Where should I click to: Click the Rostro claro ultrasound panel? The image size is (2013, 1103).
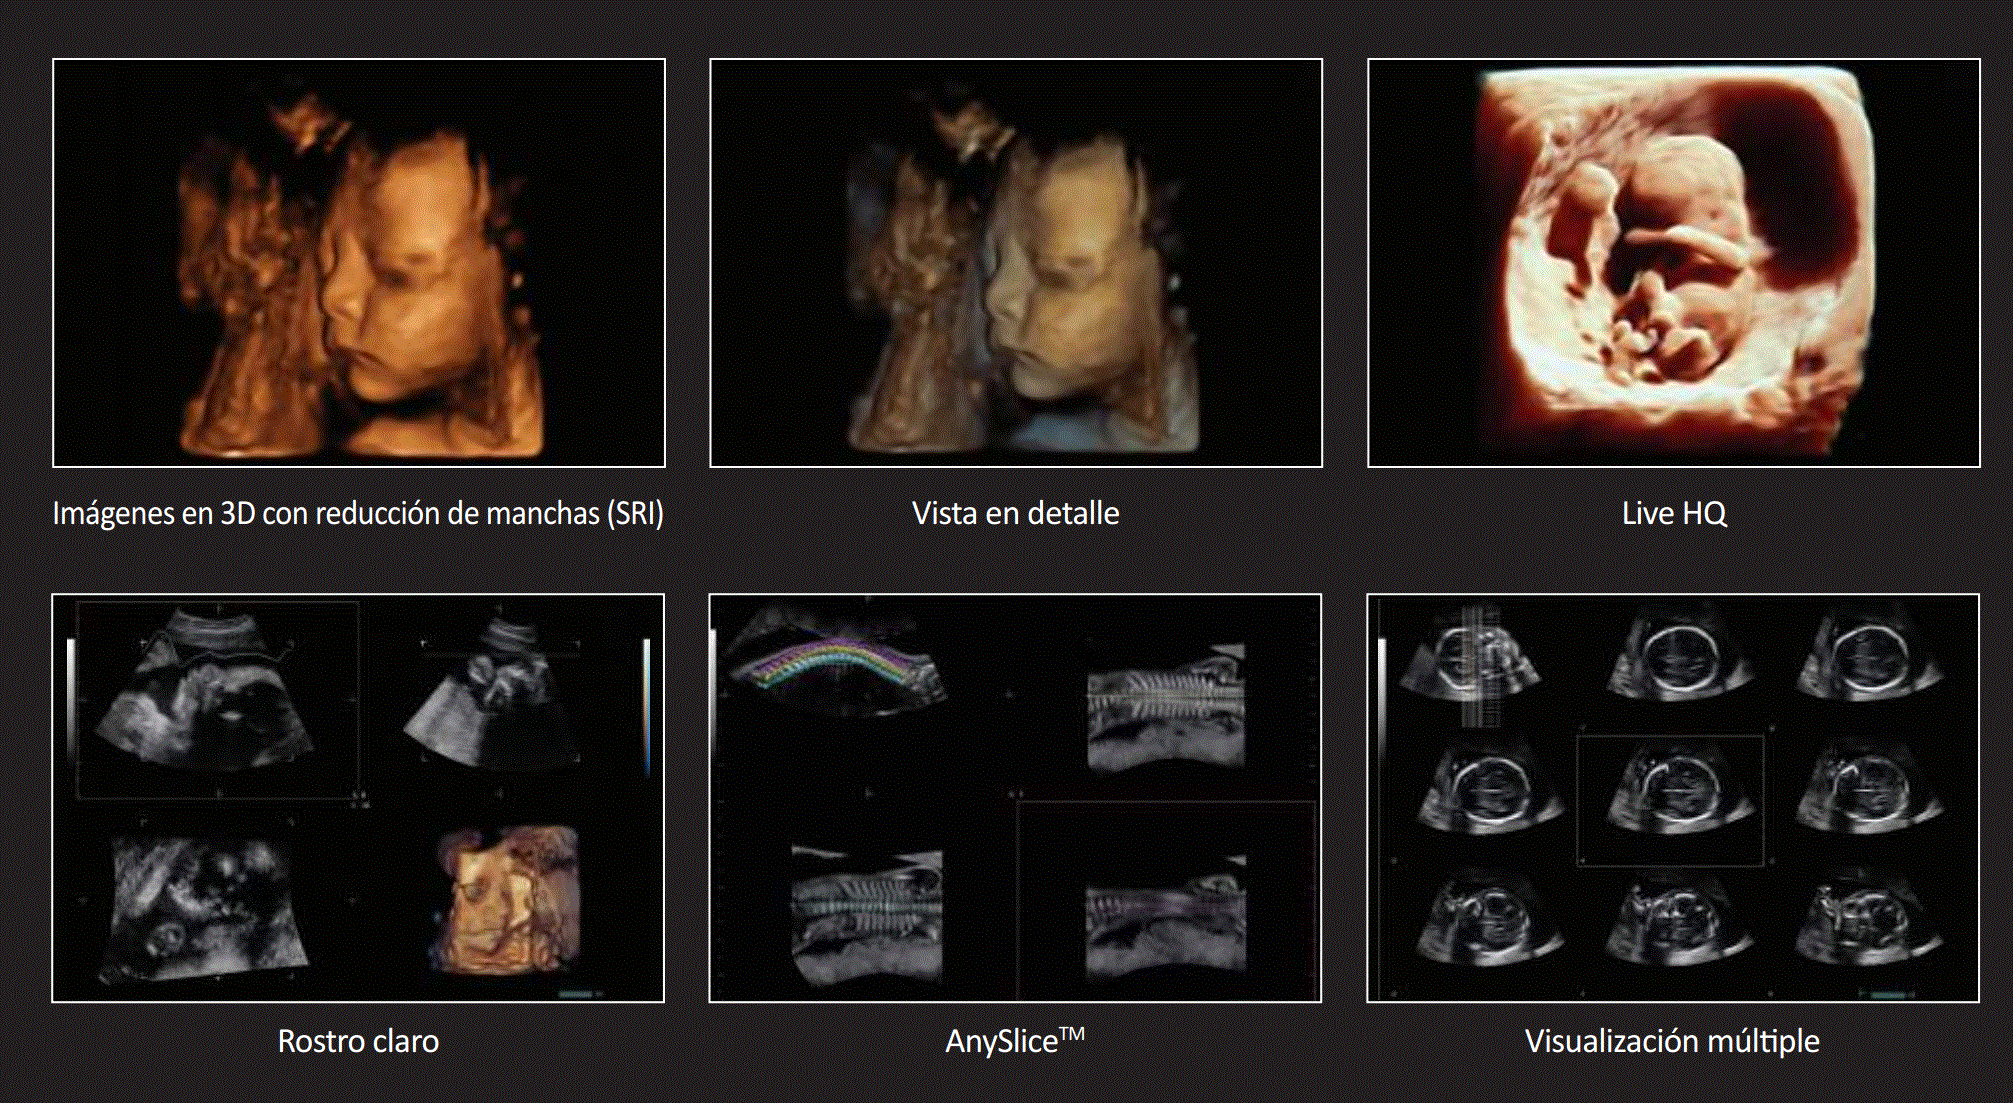coord(358,798)
